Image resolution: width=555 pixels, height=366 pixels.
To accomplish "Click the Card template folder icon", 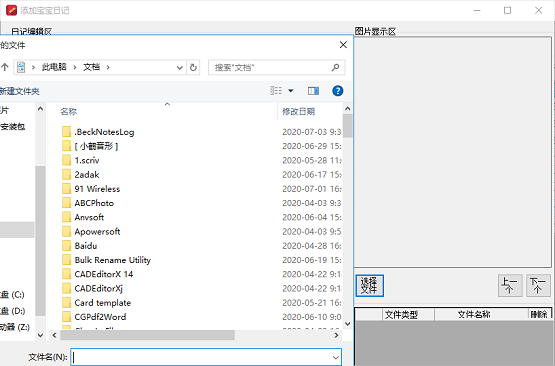I will (66, 303).
